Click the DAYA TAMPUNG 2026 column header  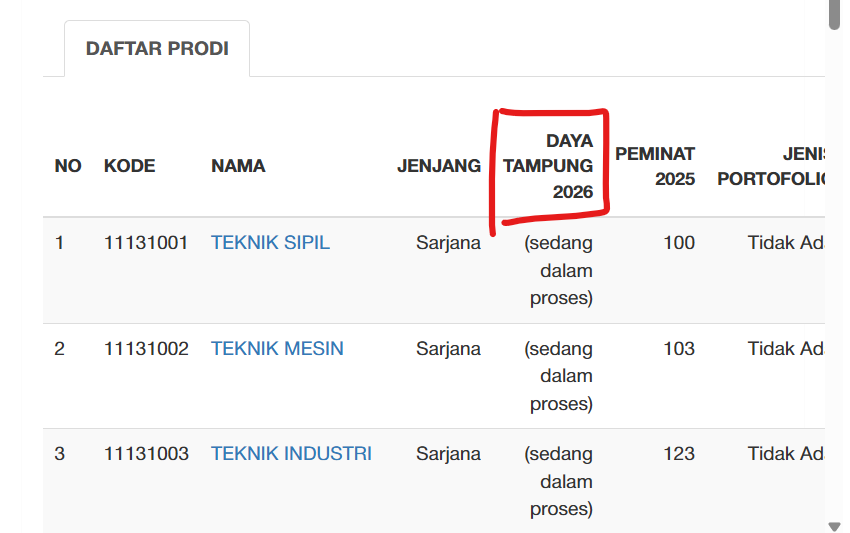click(x=548, y=166)
